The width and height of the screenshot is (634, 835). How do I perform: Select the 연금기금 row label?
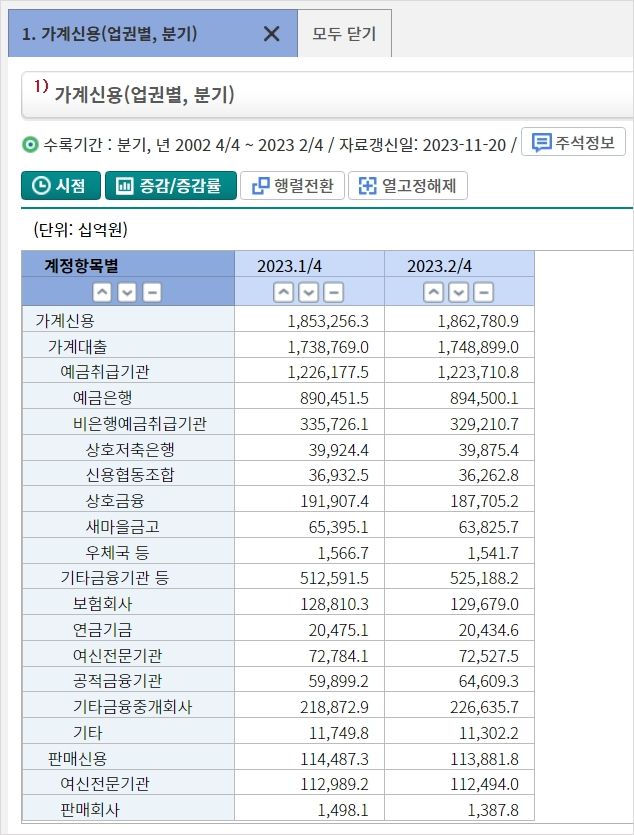(103, 630)
